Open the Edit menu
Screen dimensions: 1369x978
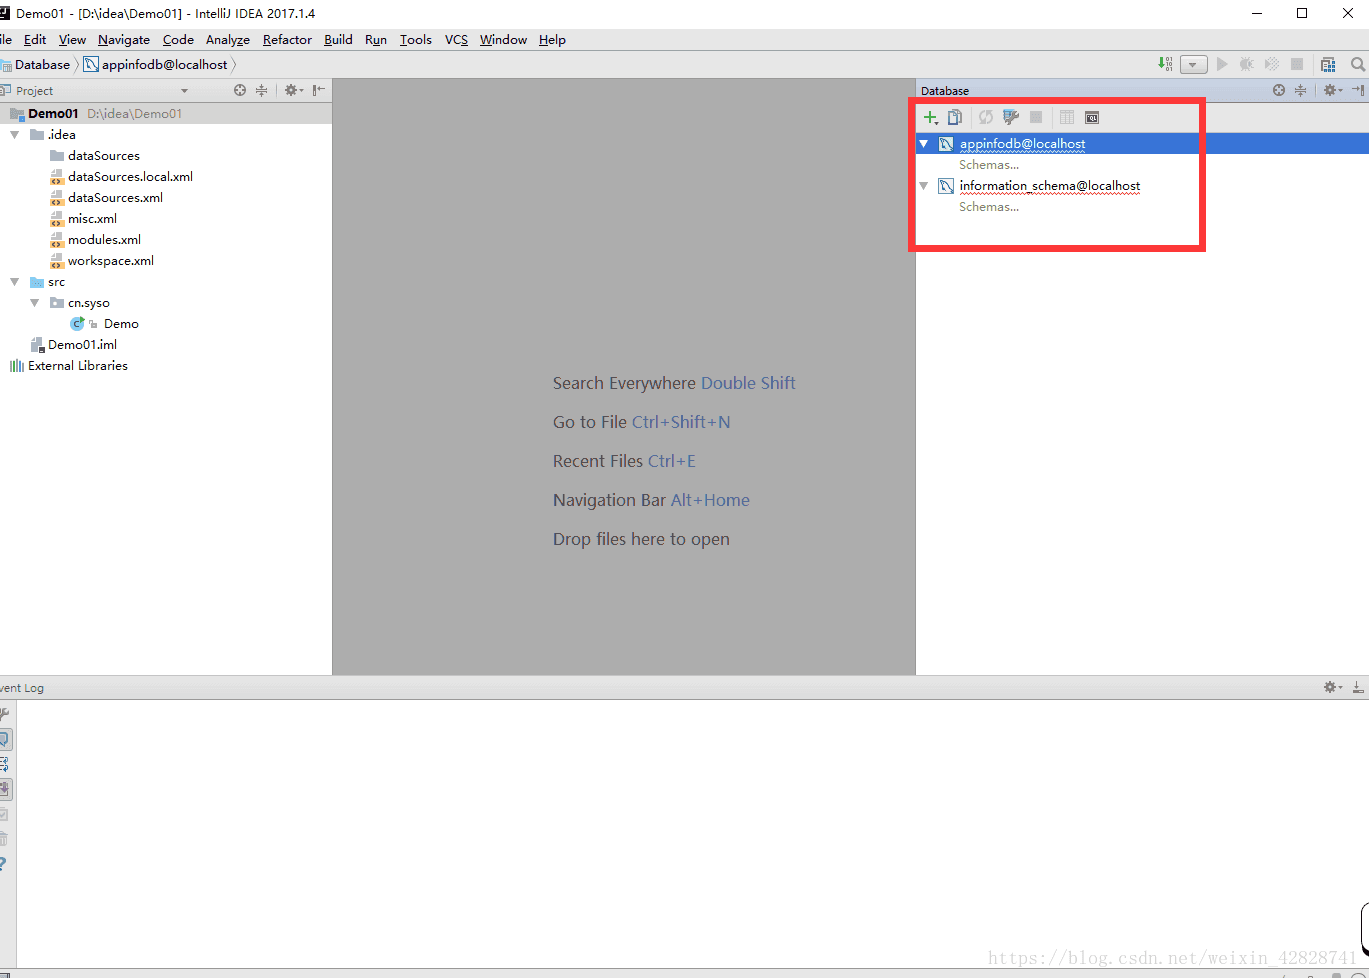[x=35, y=40]
